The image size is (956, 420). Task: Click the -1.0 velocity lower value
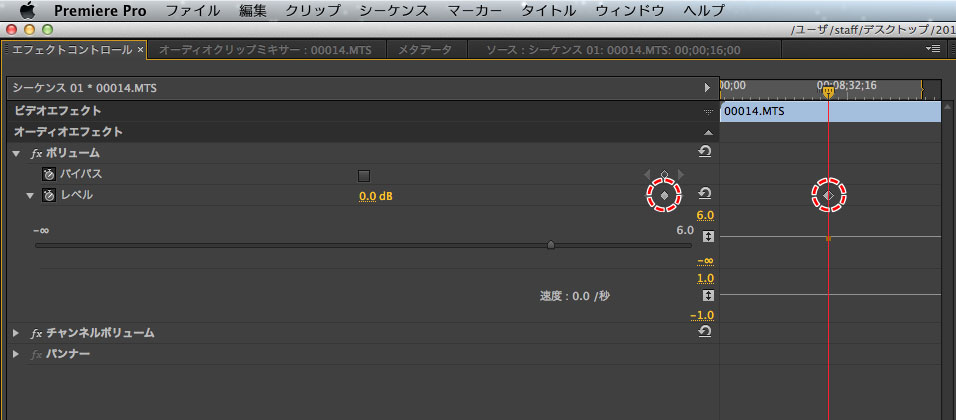(702, 315)
